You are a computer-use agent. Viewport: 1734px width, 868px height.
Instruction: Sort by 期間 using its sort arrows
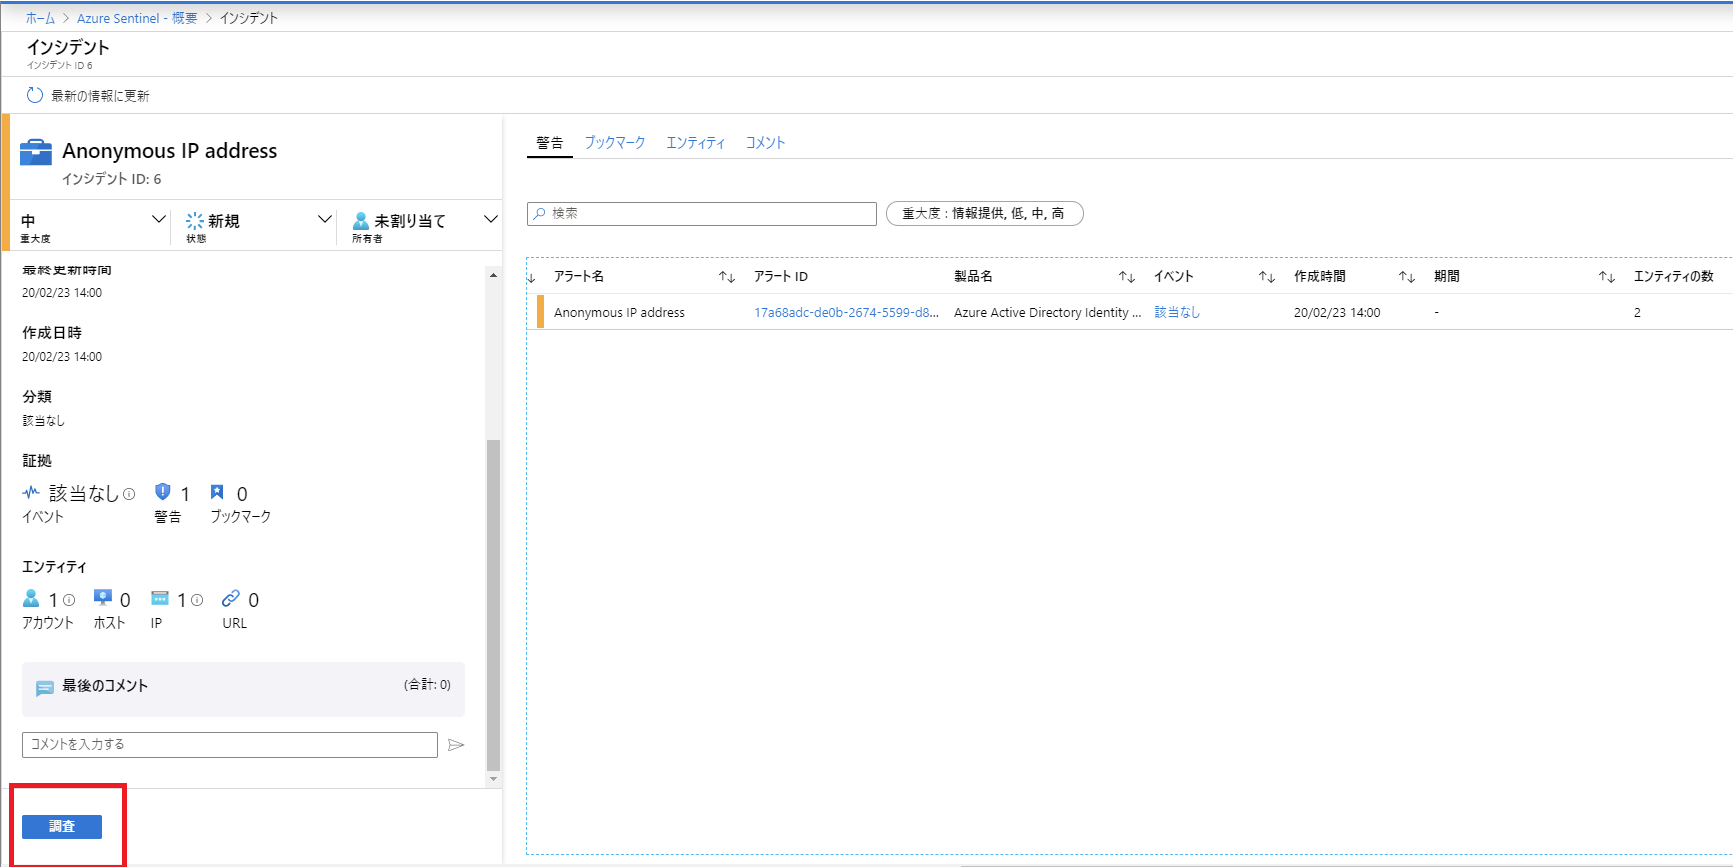pos(1607,277)
